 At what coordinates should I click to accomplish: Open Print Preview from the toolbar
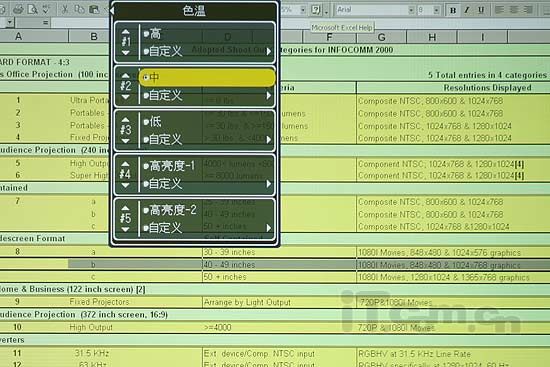[32, 9]
